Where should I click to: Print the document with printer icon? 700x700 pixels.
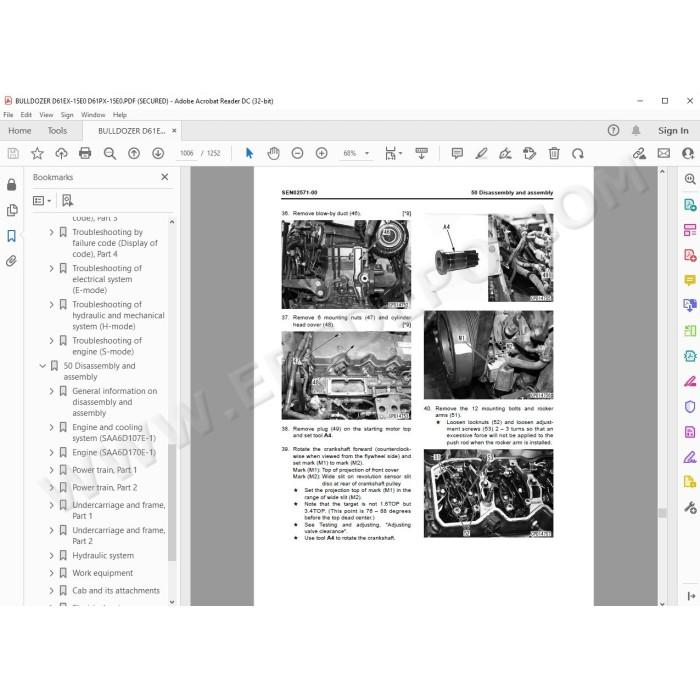coord(85,154)
